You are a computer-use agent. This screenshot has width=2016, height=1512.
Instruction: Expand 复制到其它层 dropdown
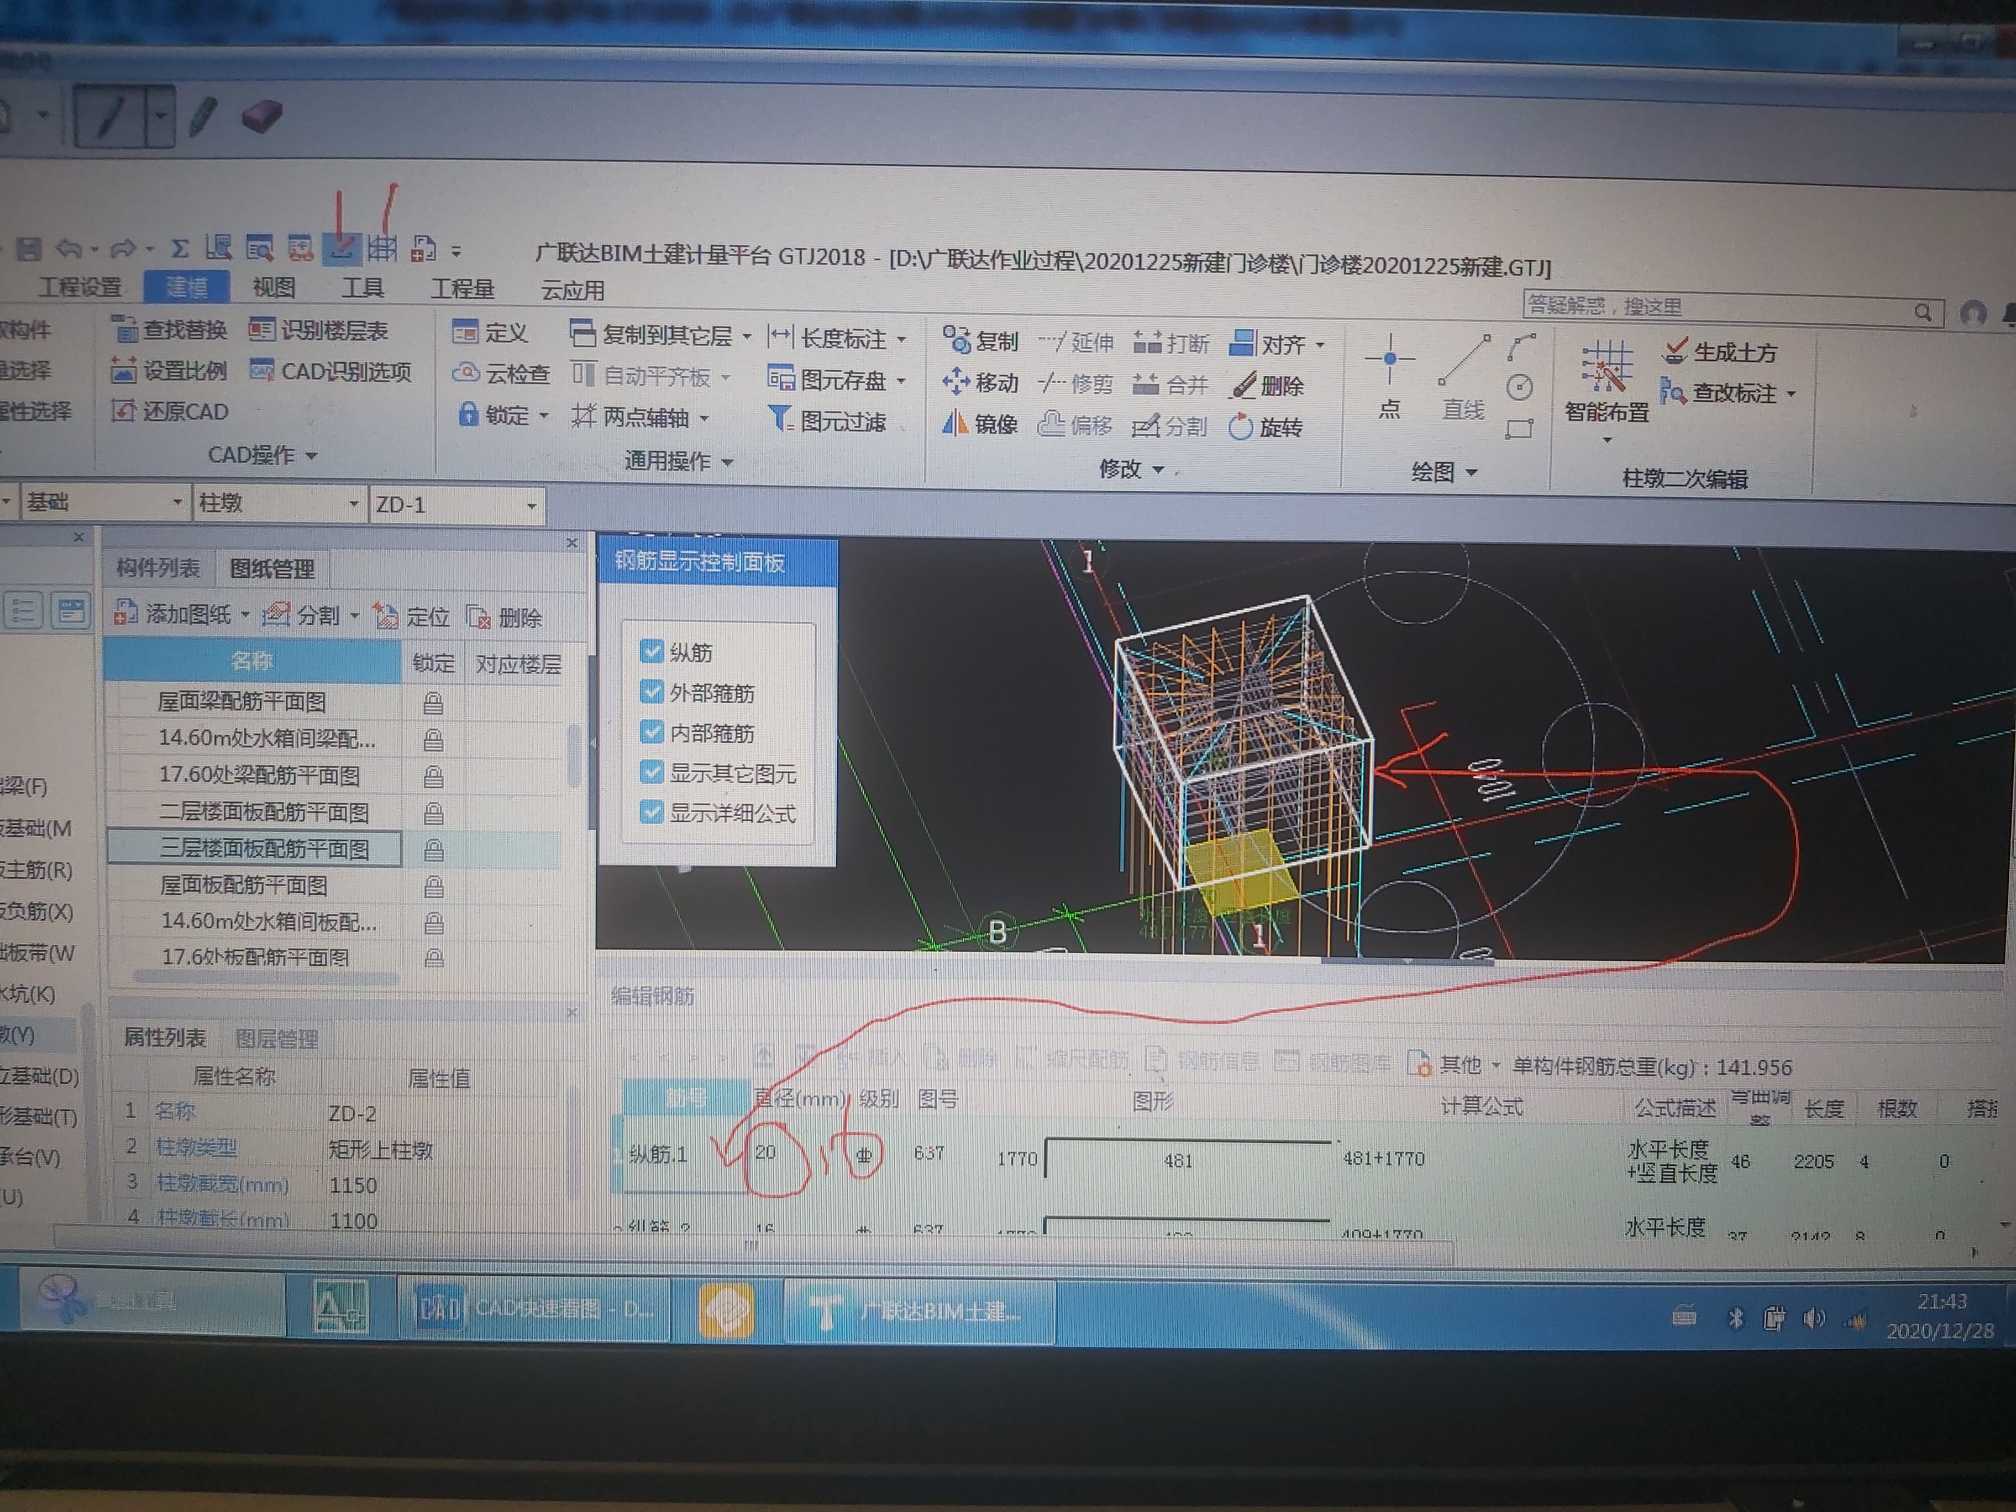pos(747,338)
